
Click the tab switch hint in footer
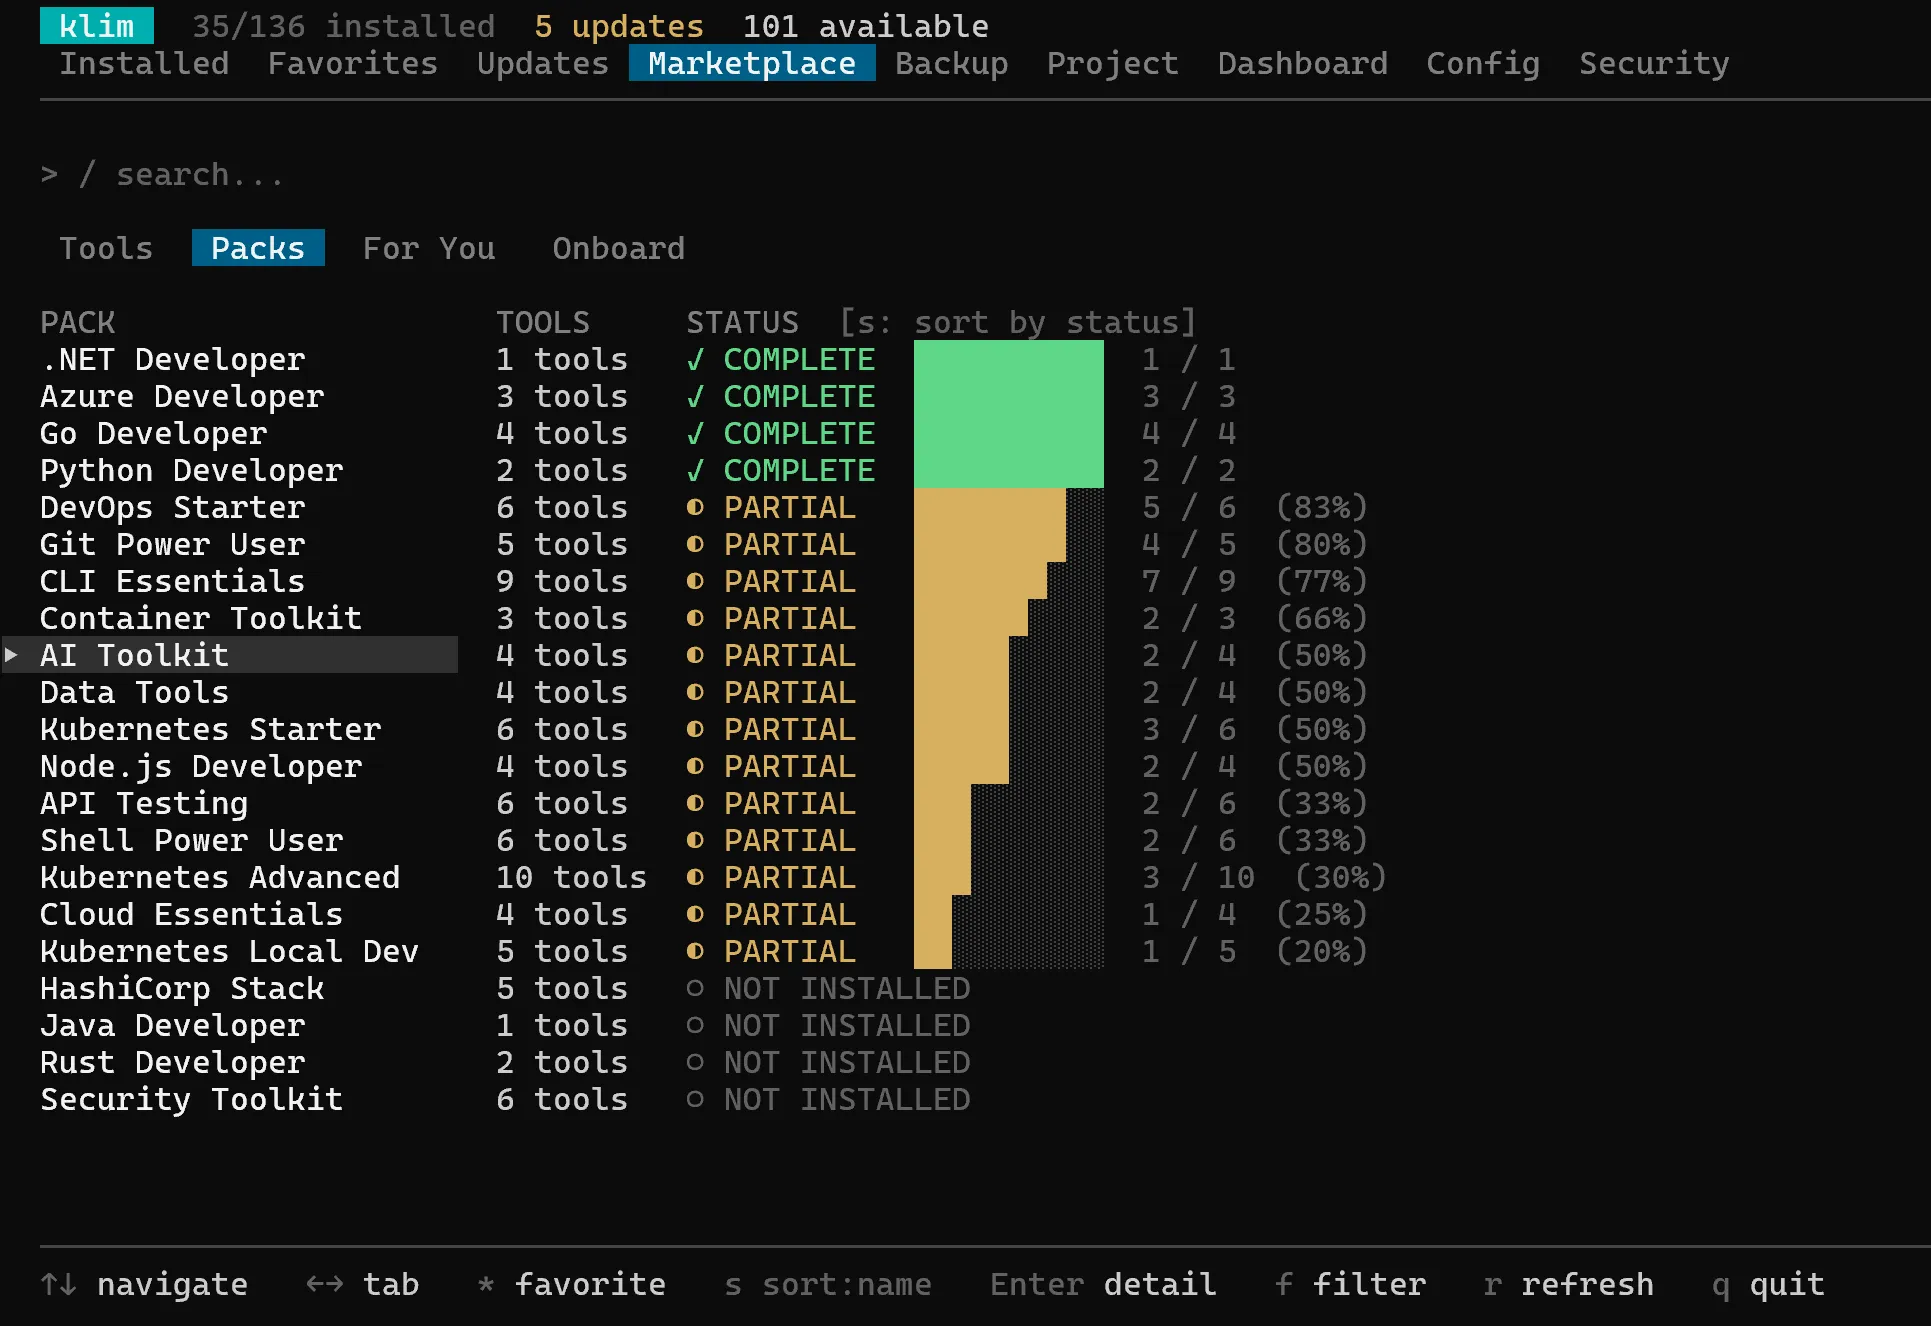(362, 1284)
